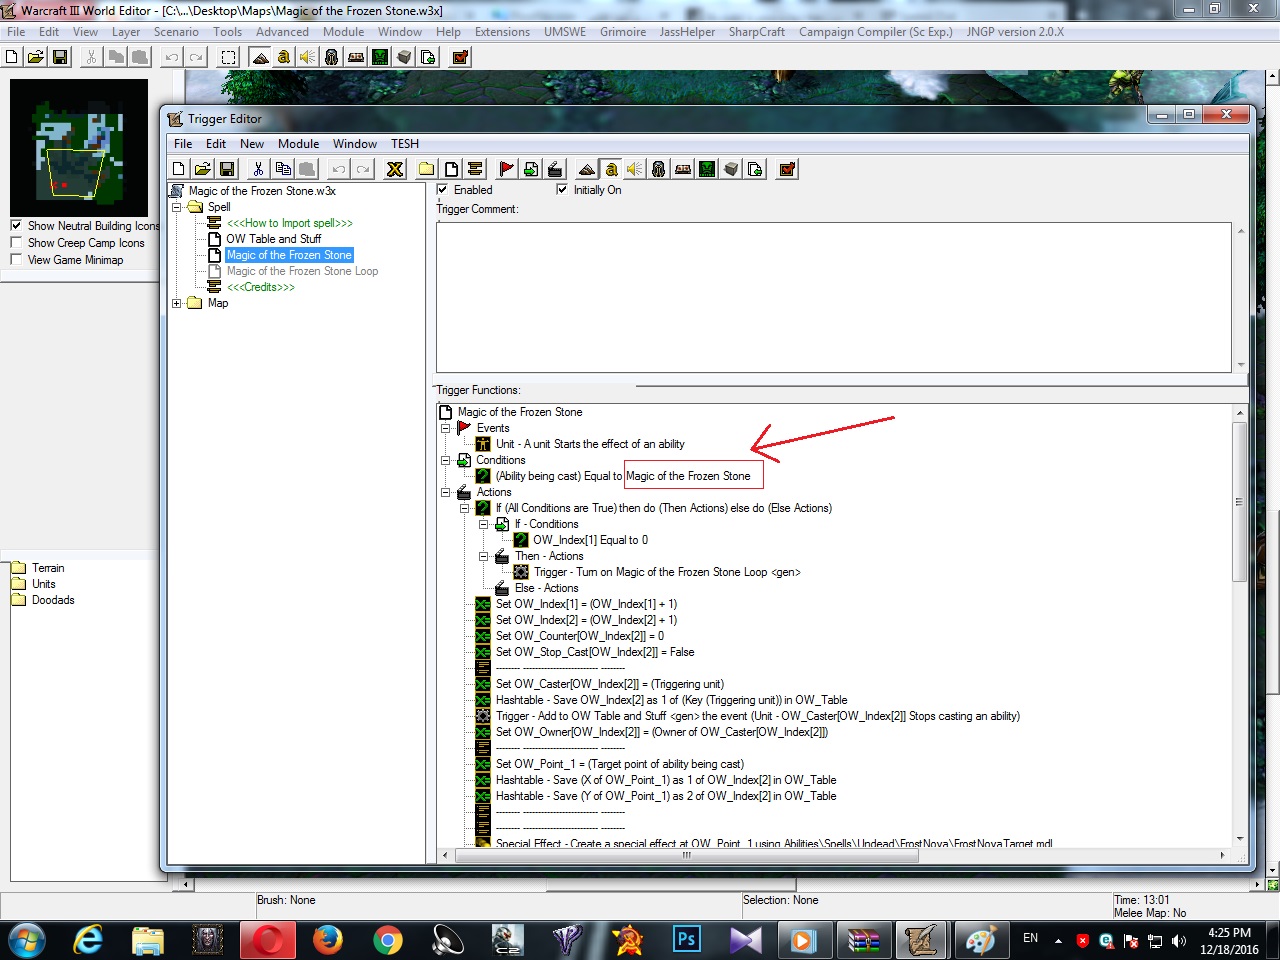Screen dimensions: 1280x960
Task: Open the JassHelper menu
Action: coord(687,32)
